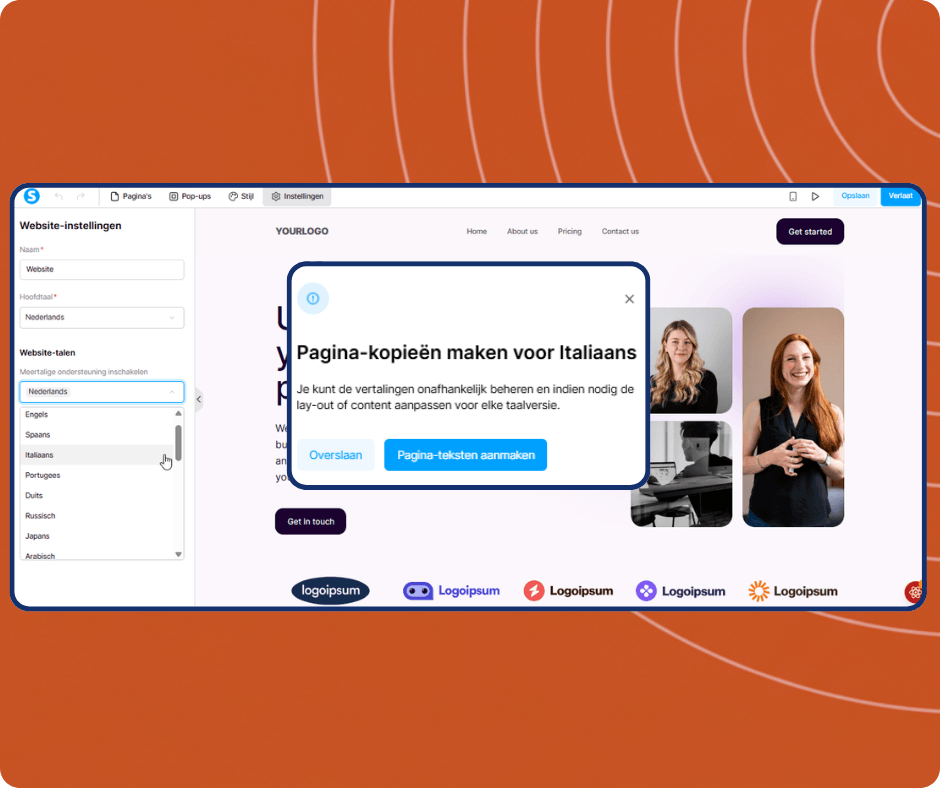Click the dialog info alert icon
940x788 pixels.
pos(313,298)
